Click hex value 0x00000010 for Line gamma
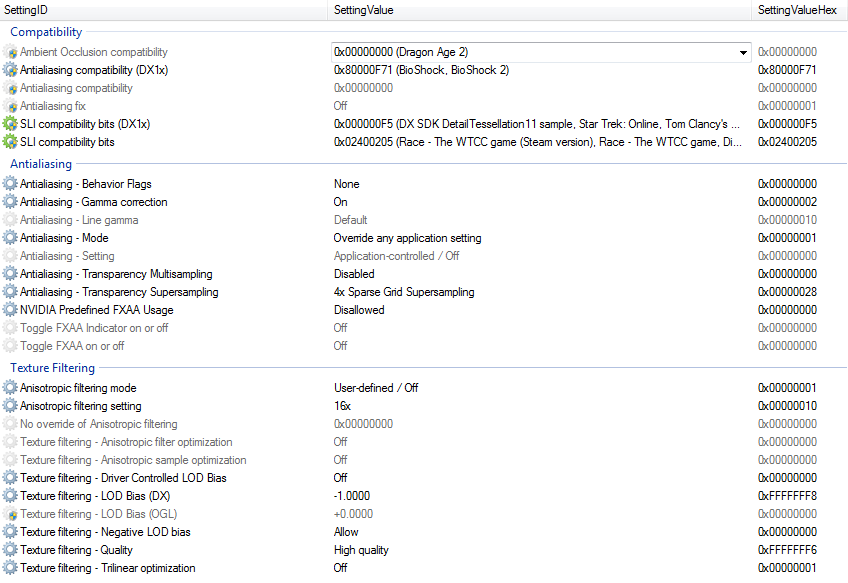 (x=787, y=220)
